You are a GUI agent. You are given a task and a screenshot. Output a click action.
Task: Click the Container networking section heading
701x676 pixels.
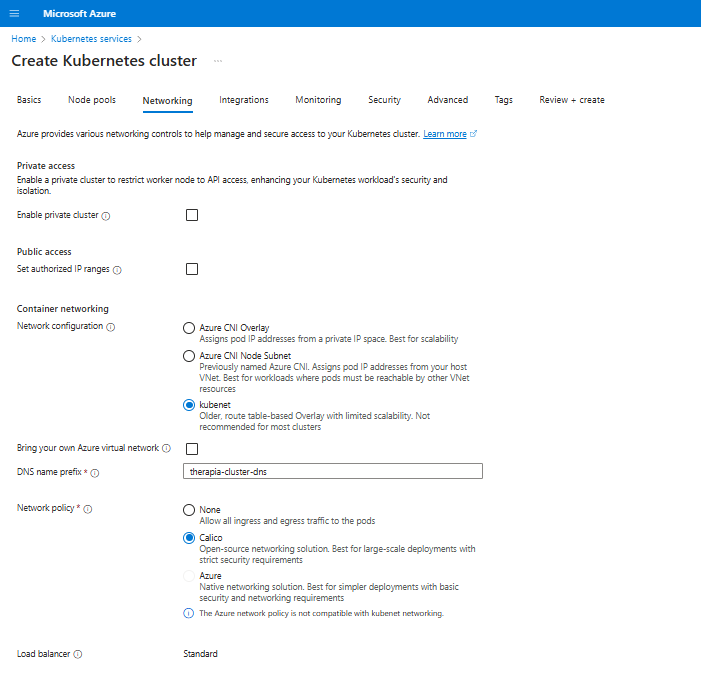click(x=63, y=309)
